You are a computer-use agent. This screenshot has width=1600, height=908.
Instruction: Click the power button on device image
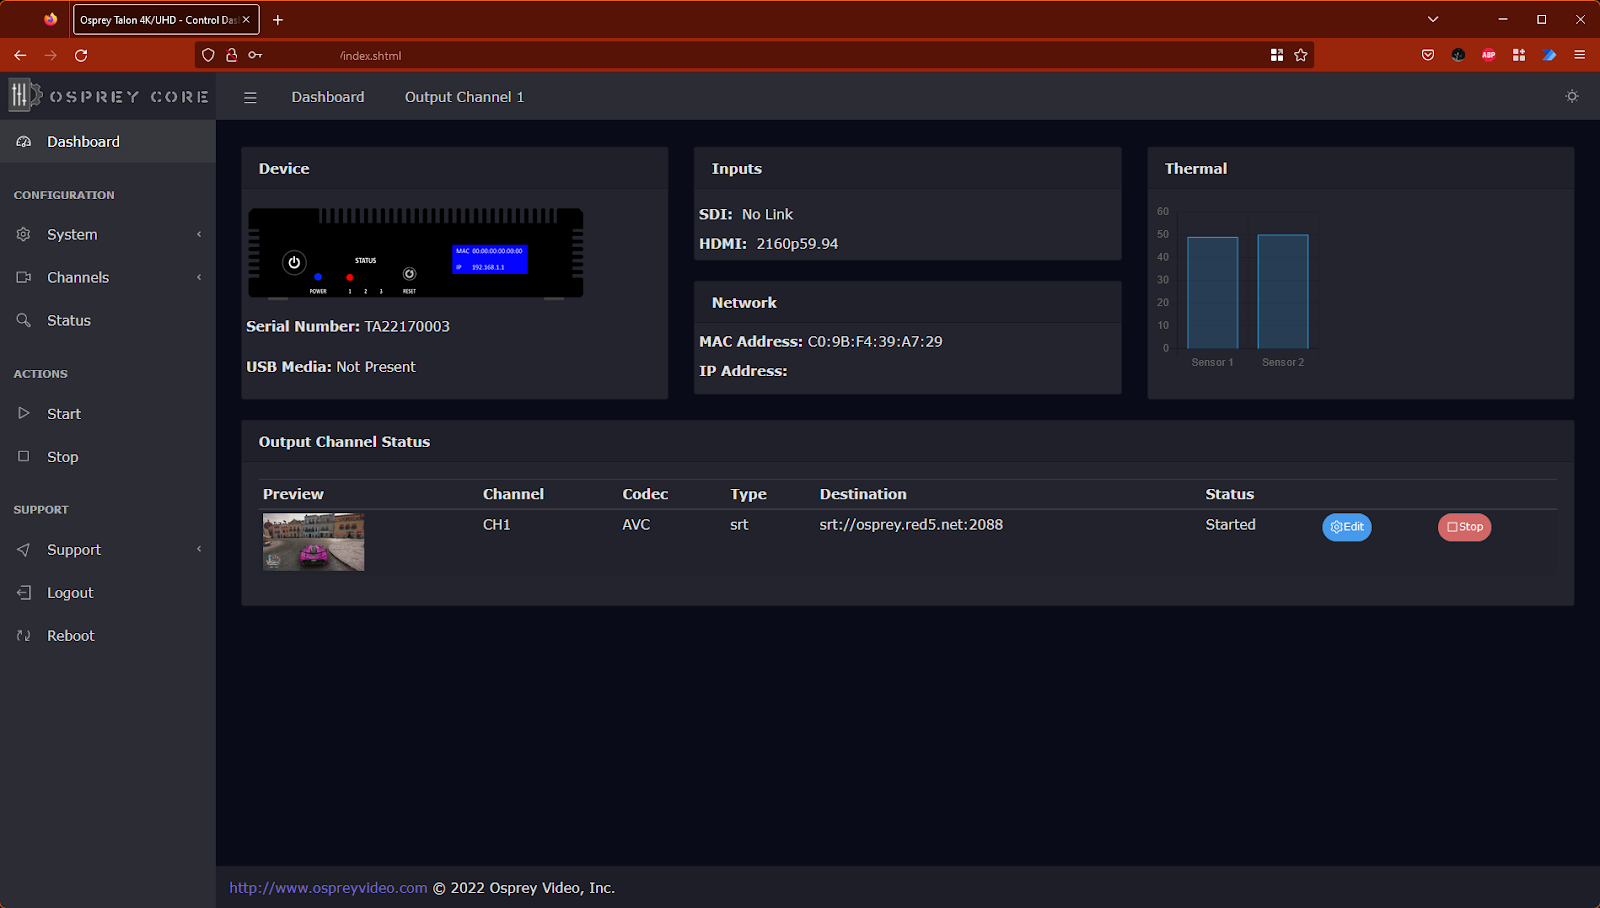[294, 263]
